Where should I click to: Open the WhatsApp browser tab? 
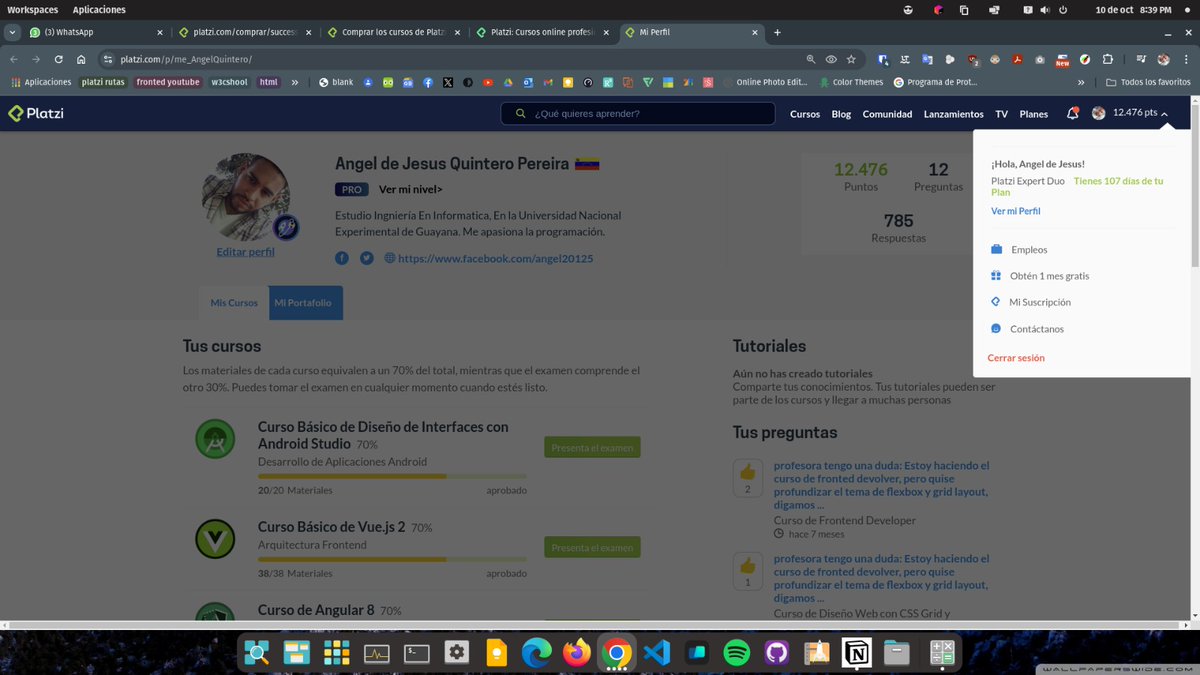tap(95, 32)
